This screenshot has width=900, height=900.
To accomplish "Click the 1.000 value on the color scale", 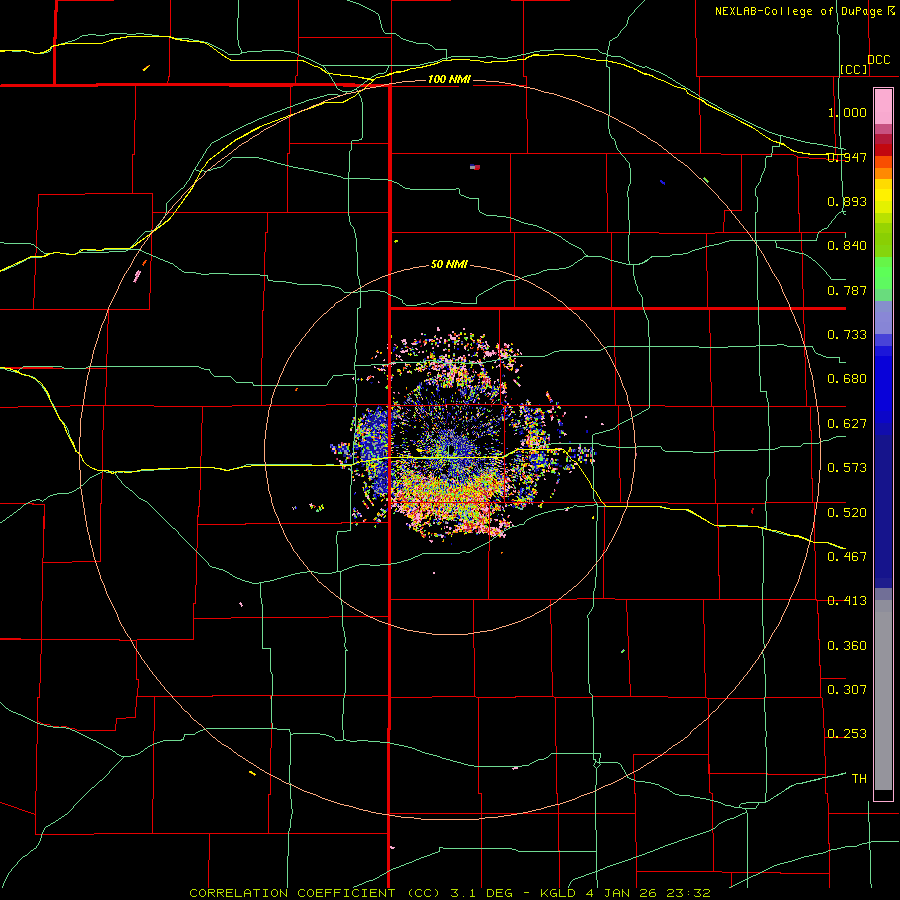I will coord(847,112).
